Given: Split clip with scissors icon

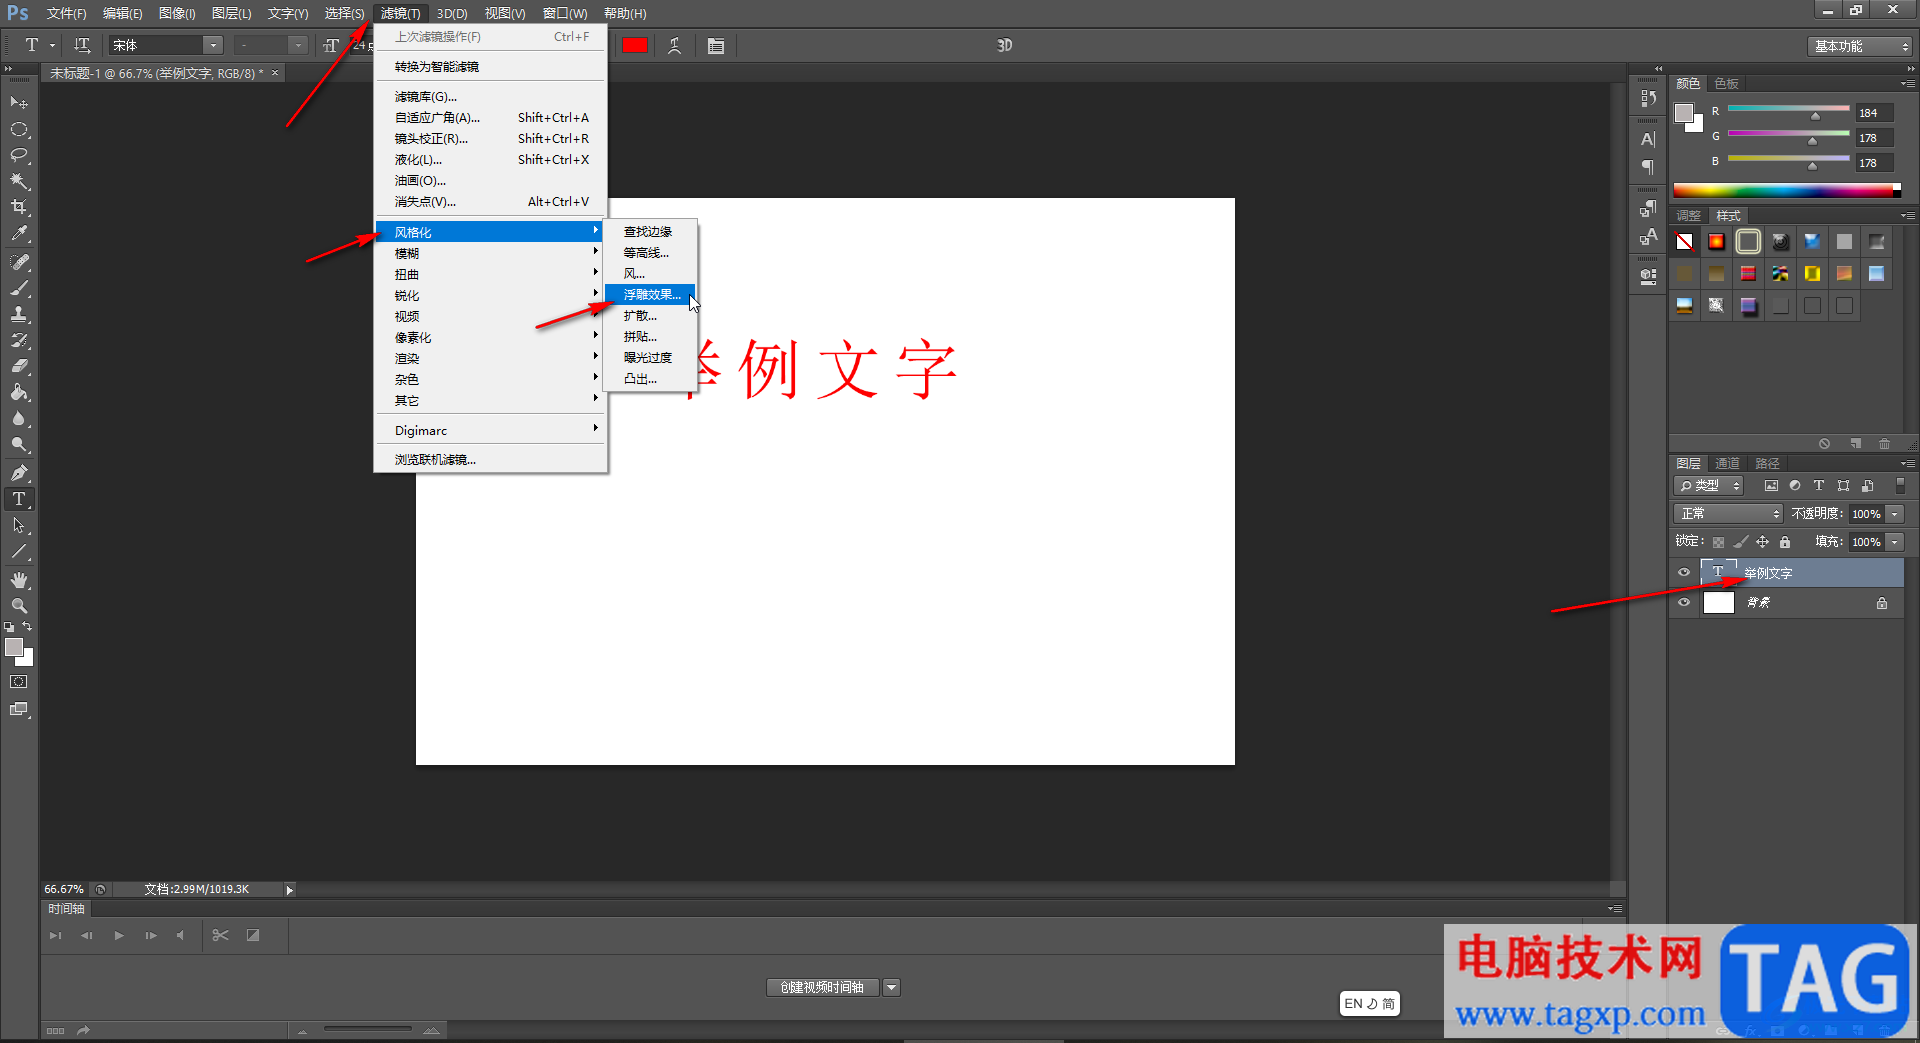Looking at the screenshot, I should pyautogui.click(x=221, y=936).
